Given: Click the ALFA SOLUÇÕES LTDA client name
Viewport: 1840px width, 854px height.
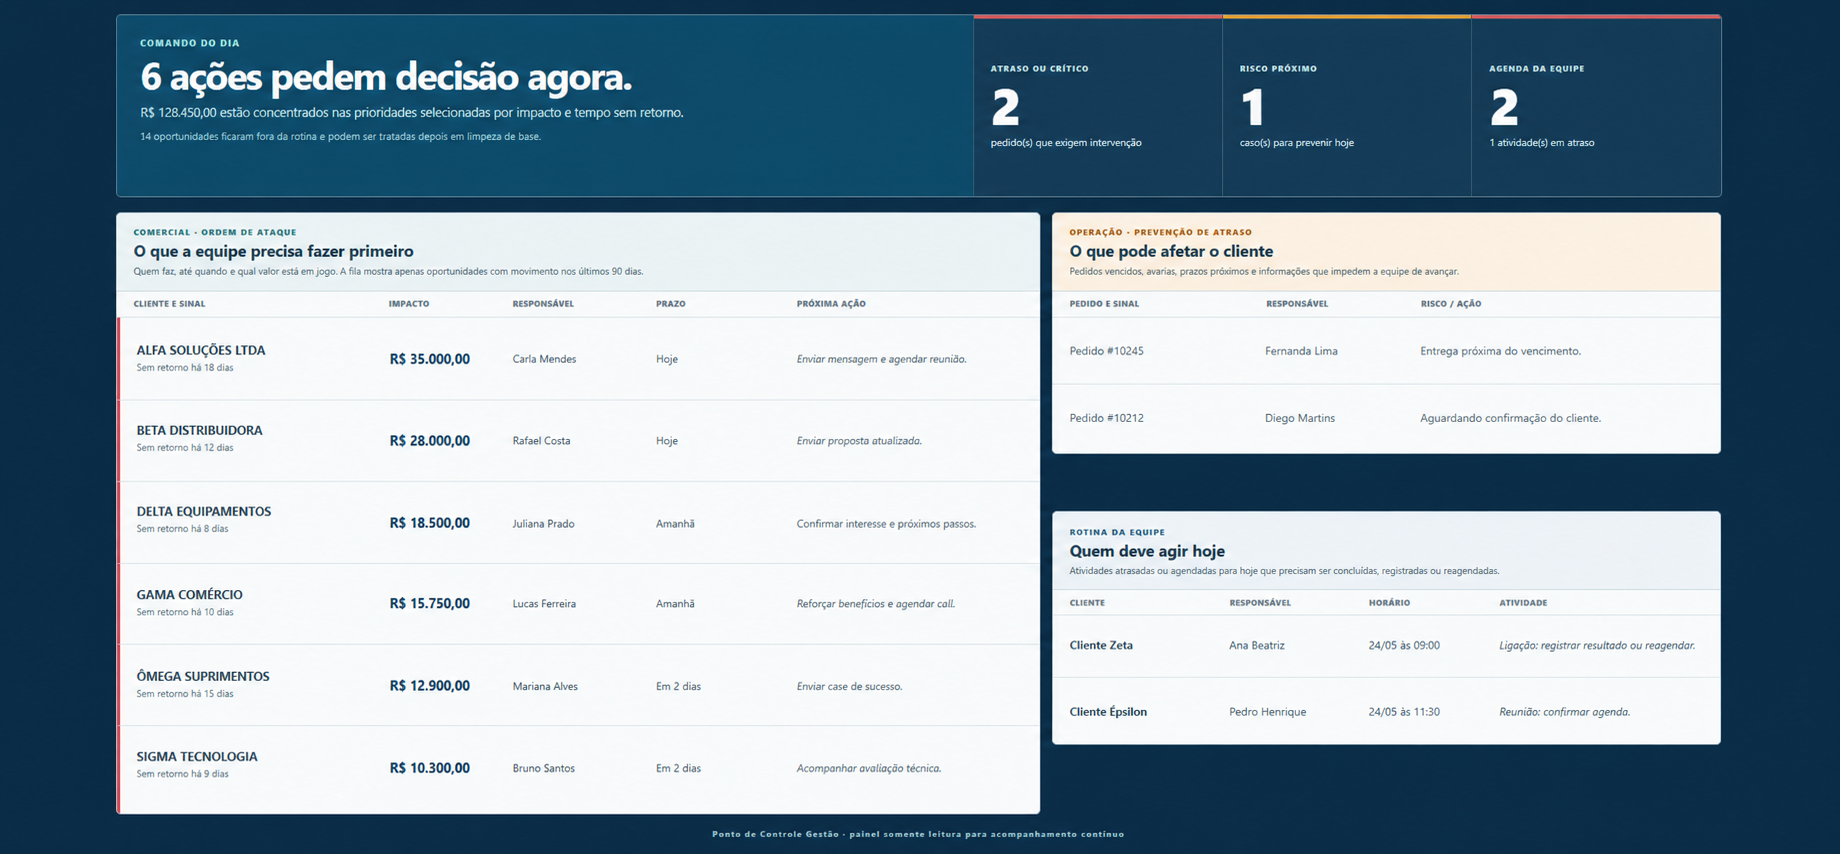Looking at the screenshot, I should [201, 350].
